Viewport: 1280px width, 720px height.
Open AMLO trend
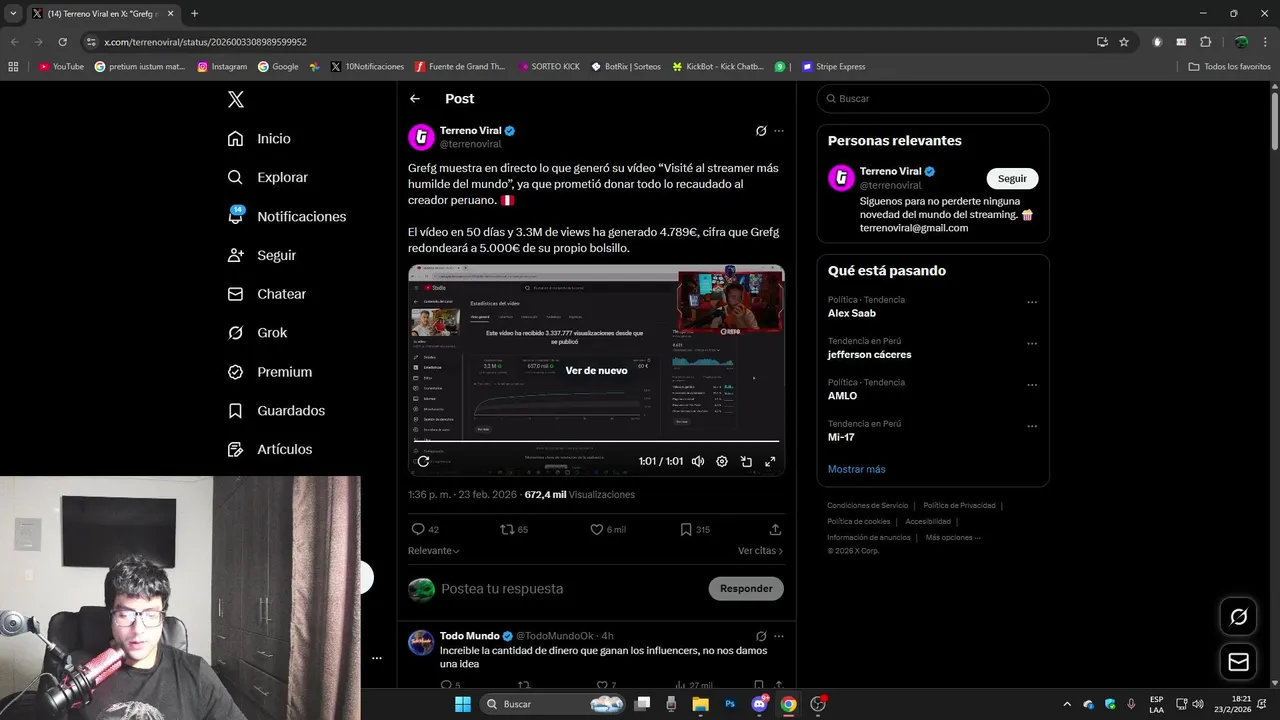pos(842,396)
